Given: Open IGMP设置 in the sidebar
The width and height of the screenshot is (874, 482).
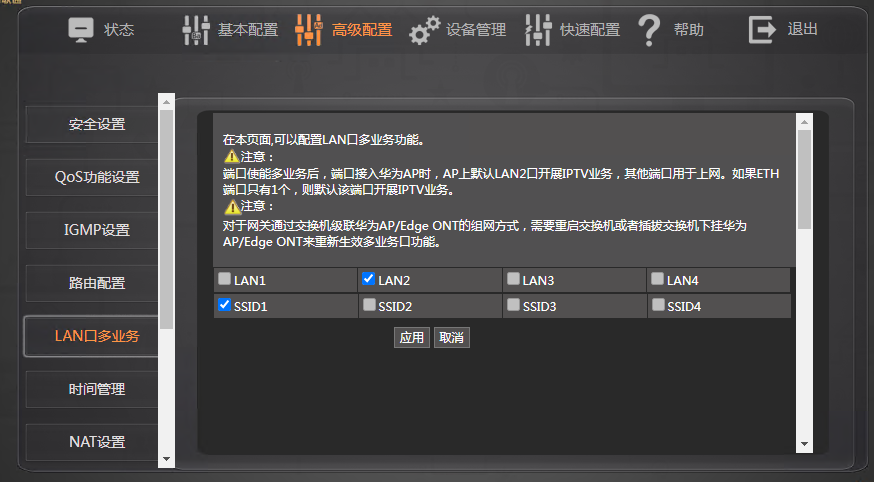Looking at the screenshot, I should coord(93,230).
